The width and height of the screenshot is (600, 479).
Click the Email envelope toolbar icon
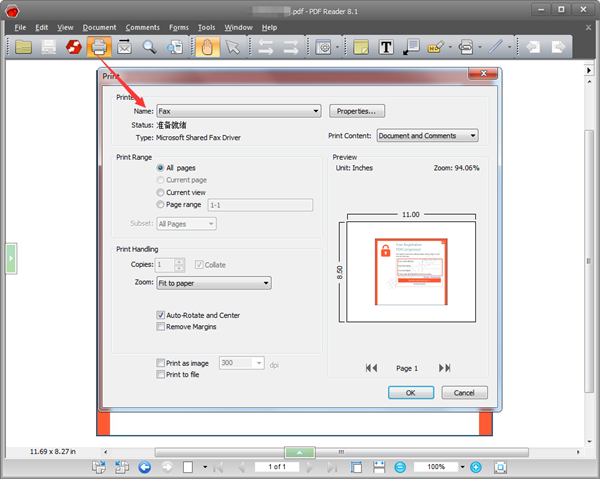pos(124,47)
